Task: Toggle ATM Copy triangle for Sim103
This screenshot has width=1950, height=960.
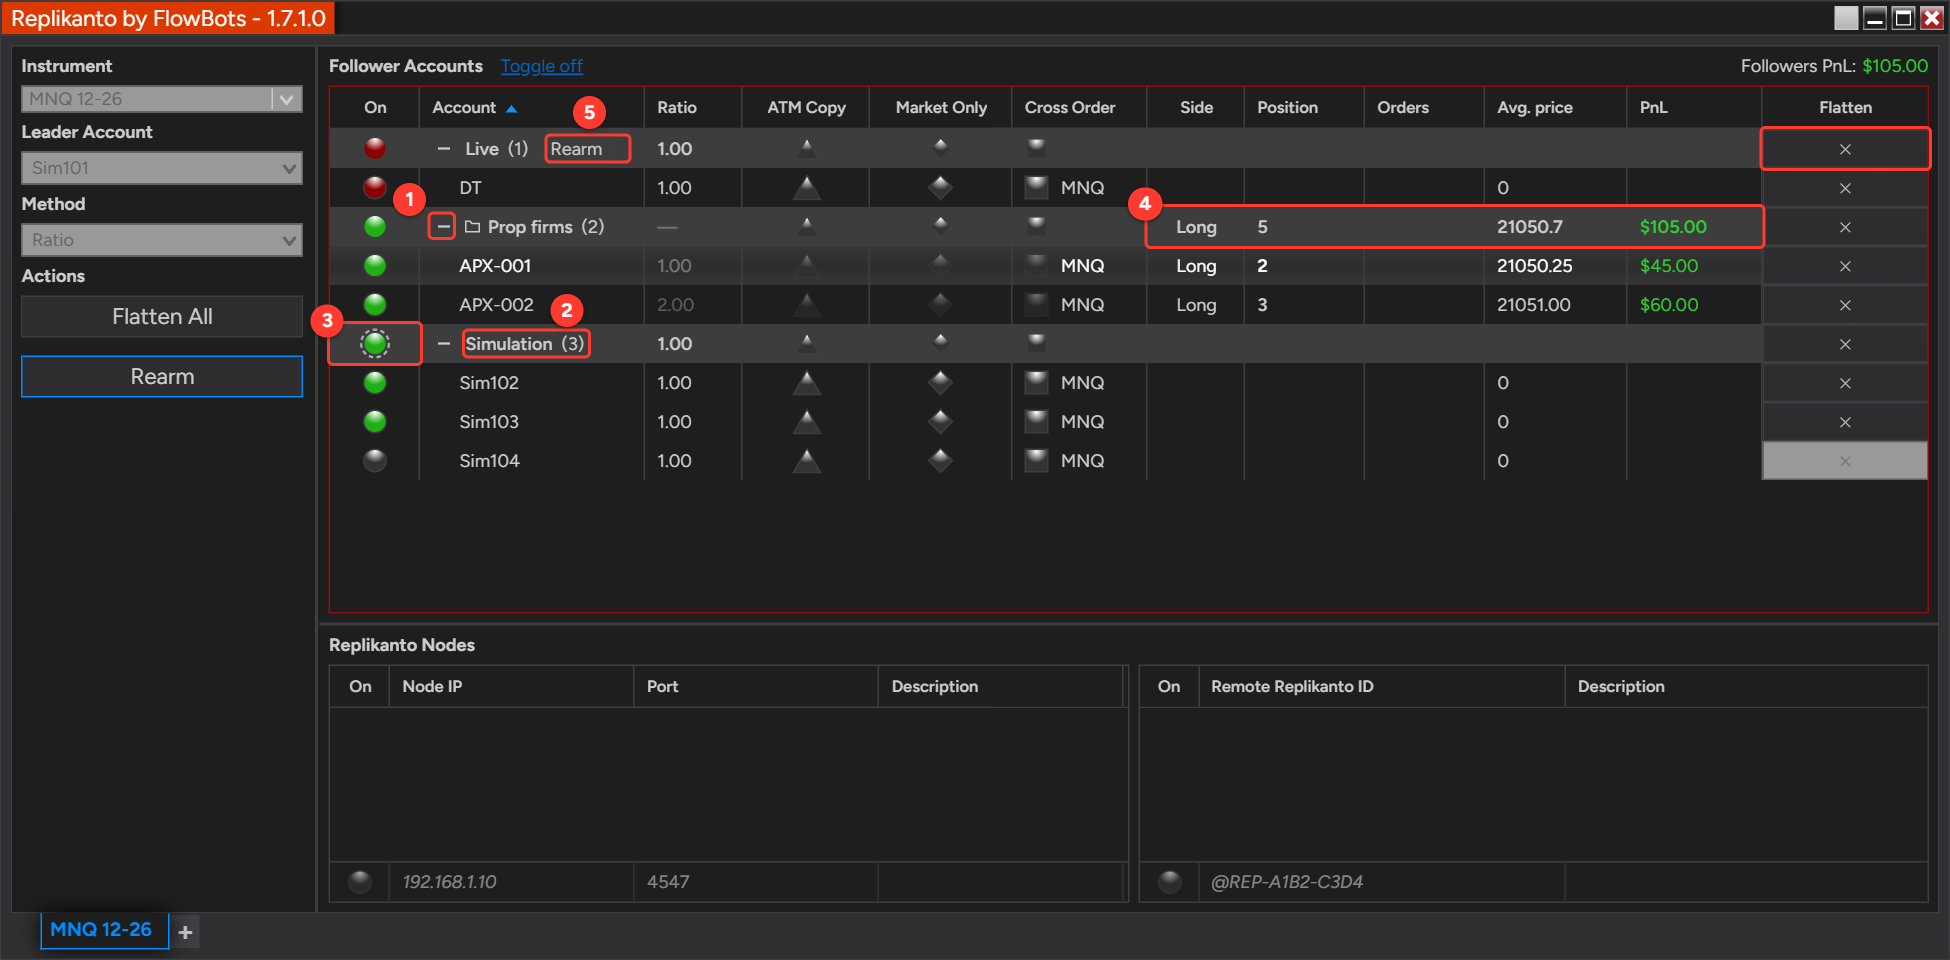Action: point(806,421)
